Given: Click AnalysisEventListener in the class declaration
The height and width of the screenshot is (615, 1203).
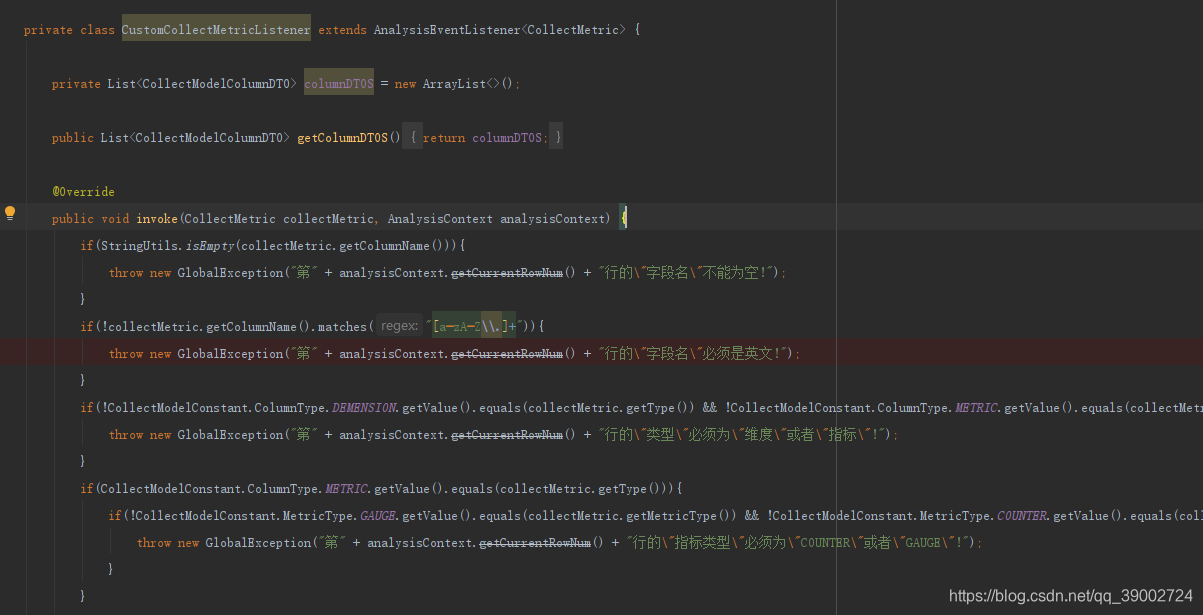Looking at the screenshot, I should (x=447, y=30).
